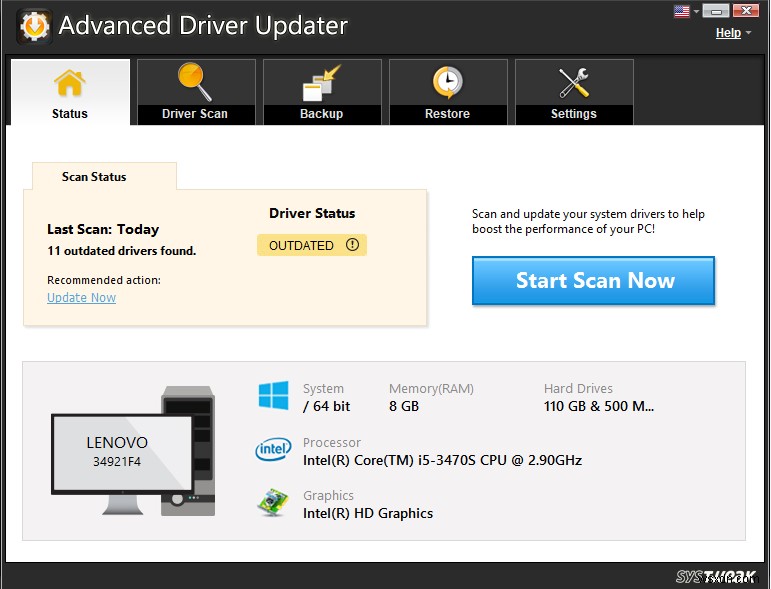Click the Intel processor logo
771x589 pixels.
tap(273, 449)
